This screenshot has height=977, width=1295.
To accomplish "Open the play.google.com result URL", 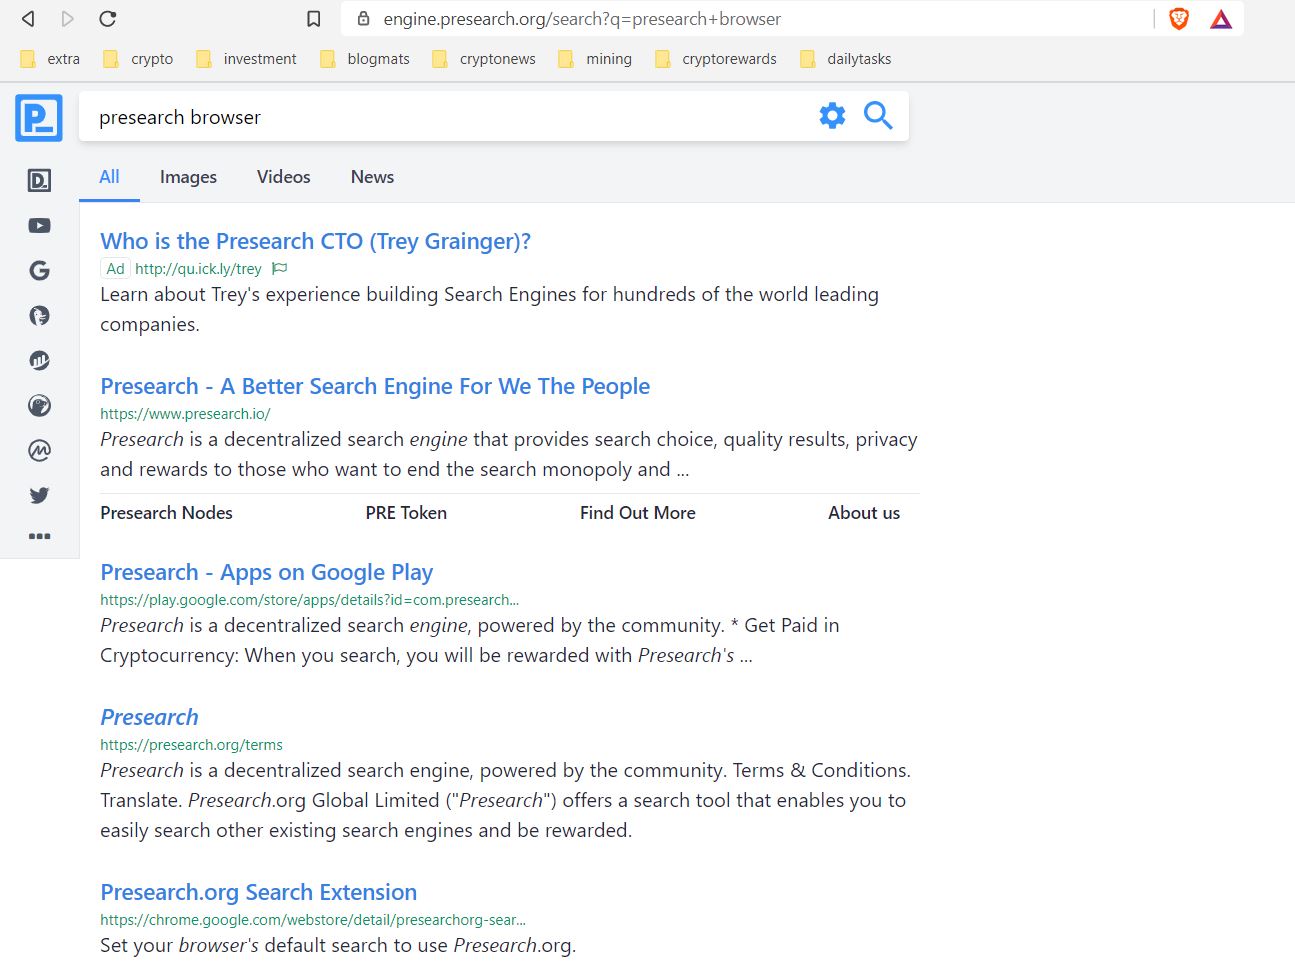I will pos(309,600).
